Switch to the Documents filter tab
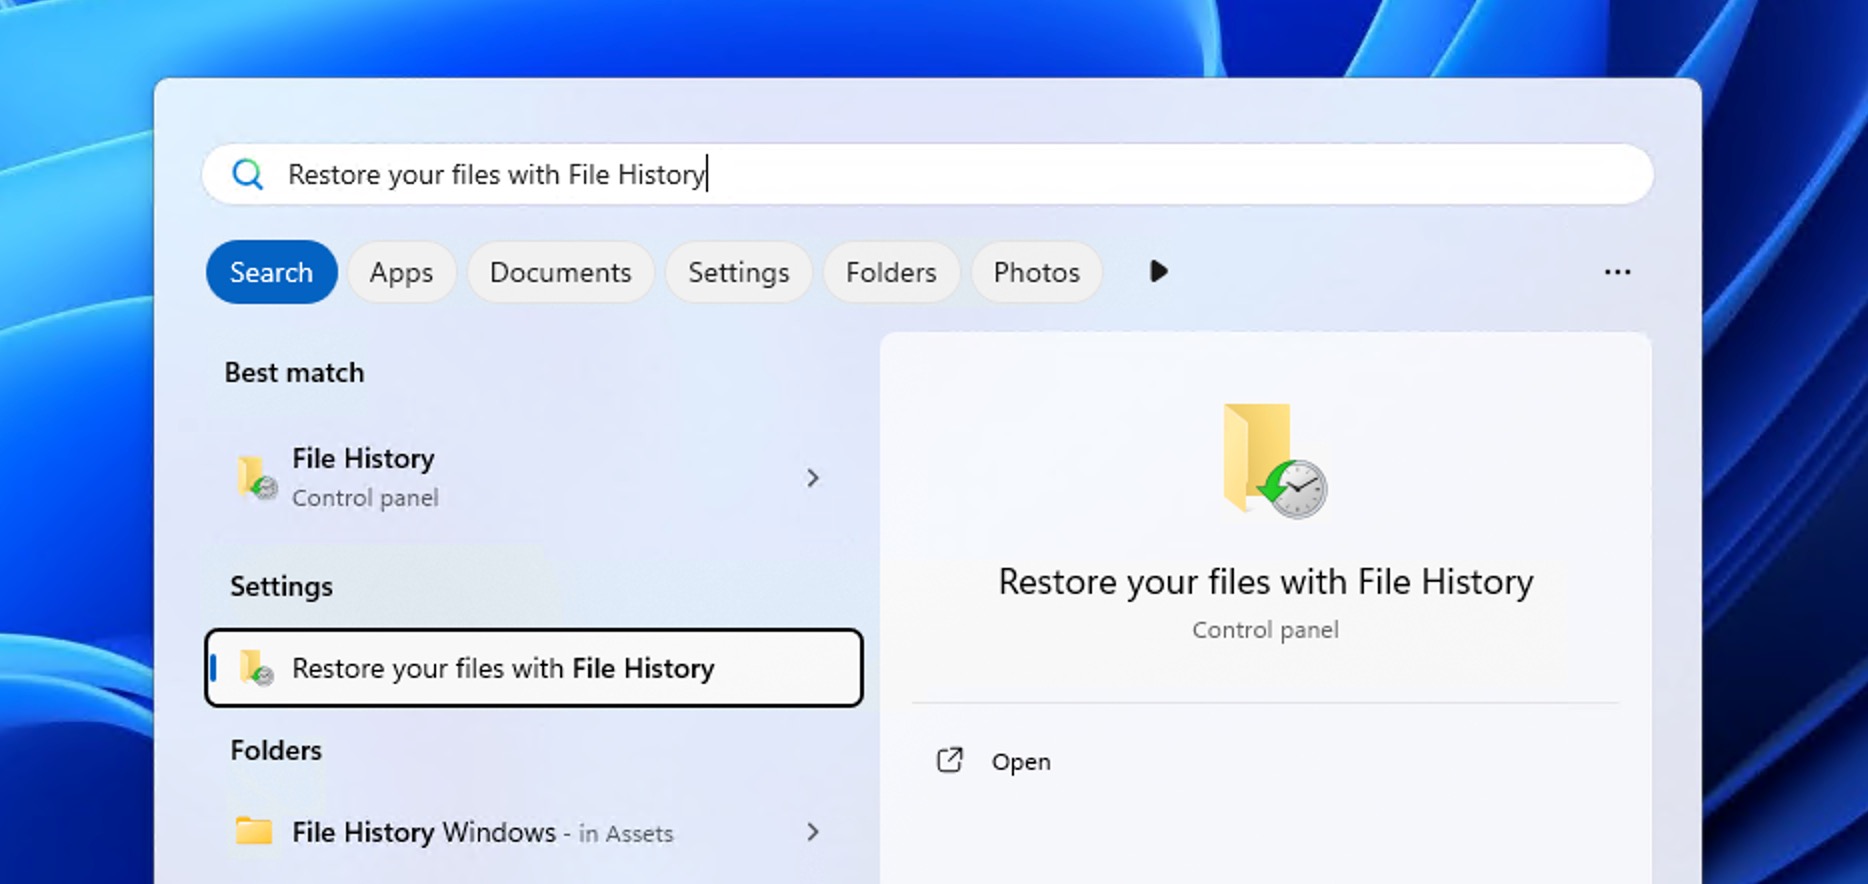 click(560, 272)
